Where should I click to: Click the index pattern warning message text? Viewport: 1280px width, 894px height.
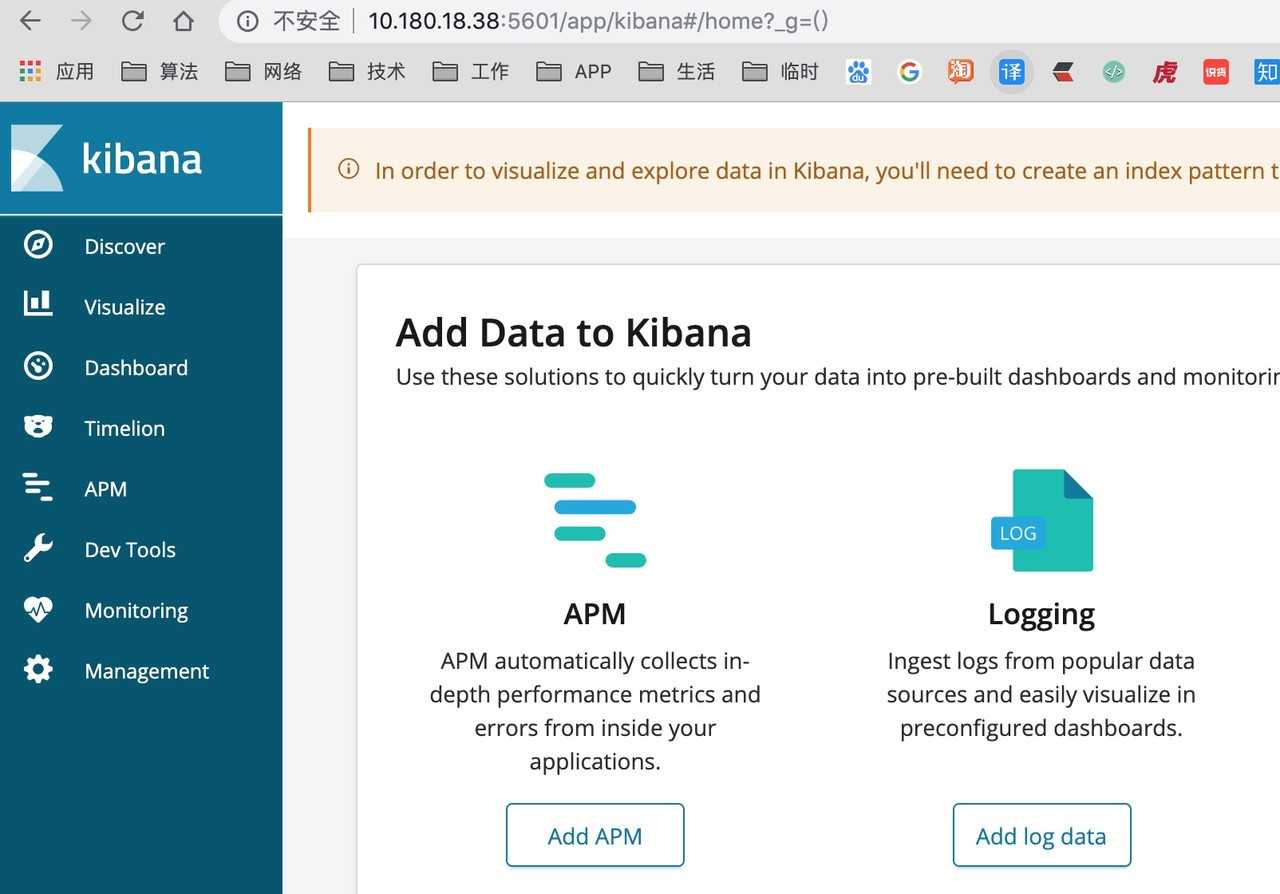coord(827,171)
